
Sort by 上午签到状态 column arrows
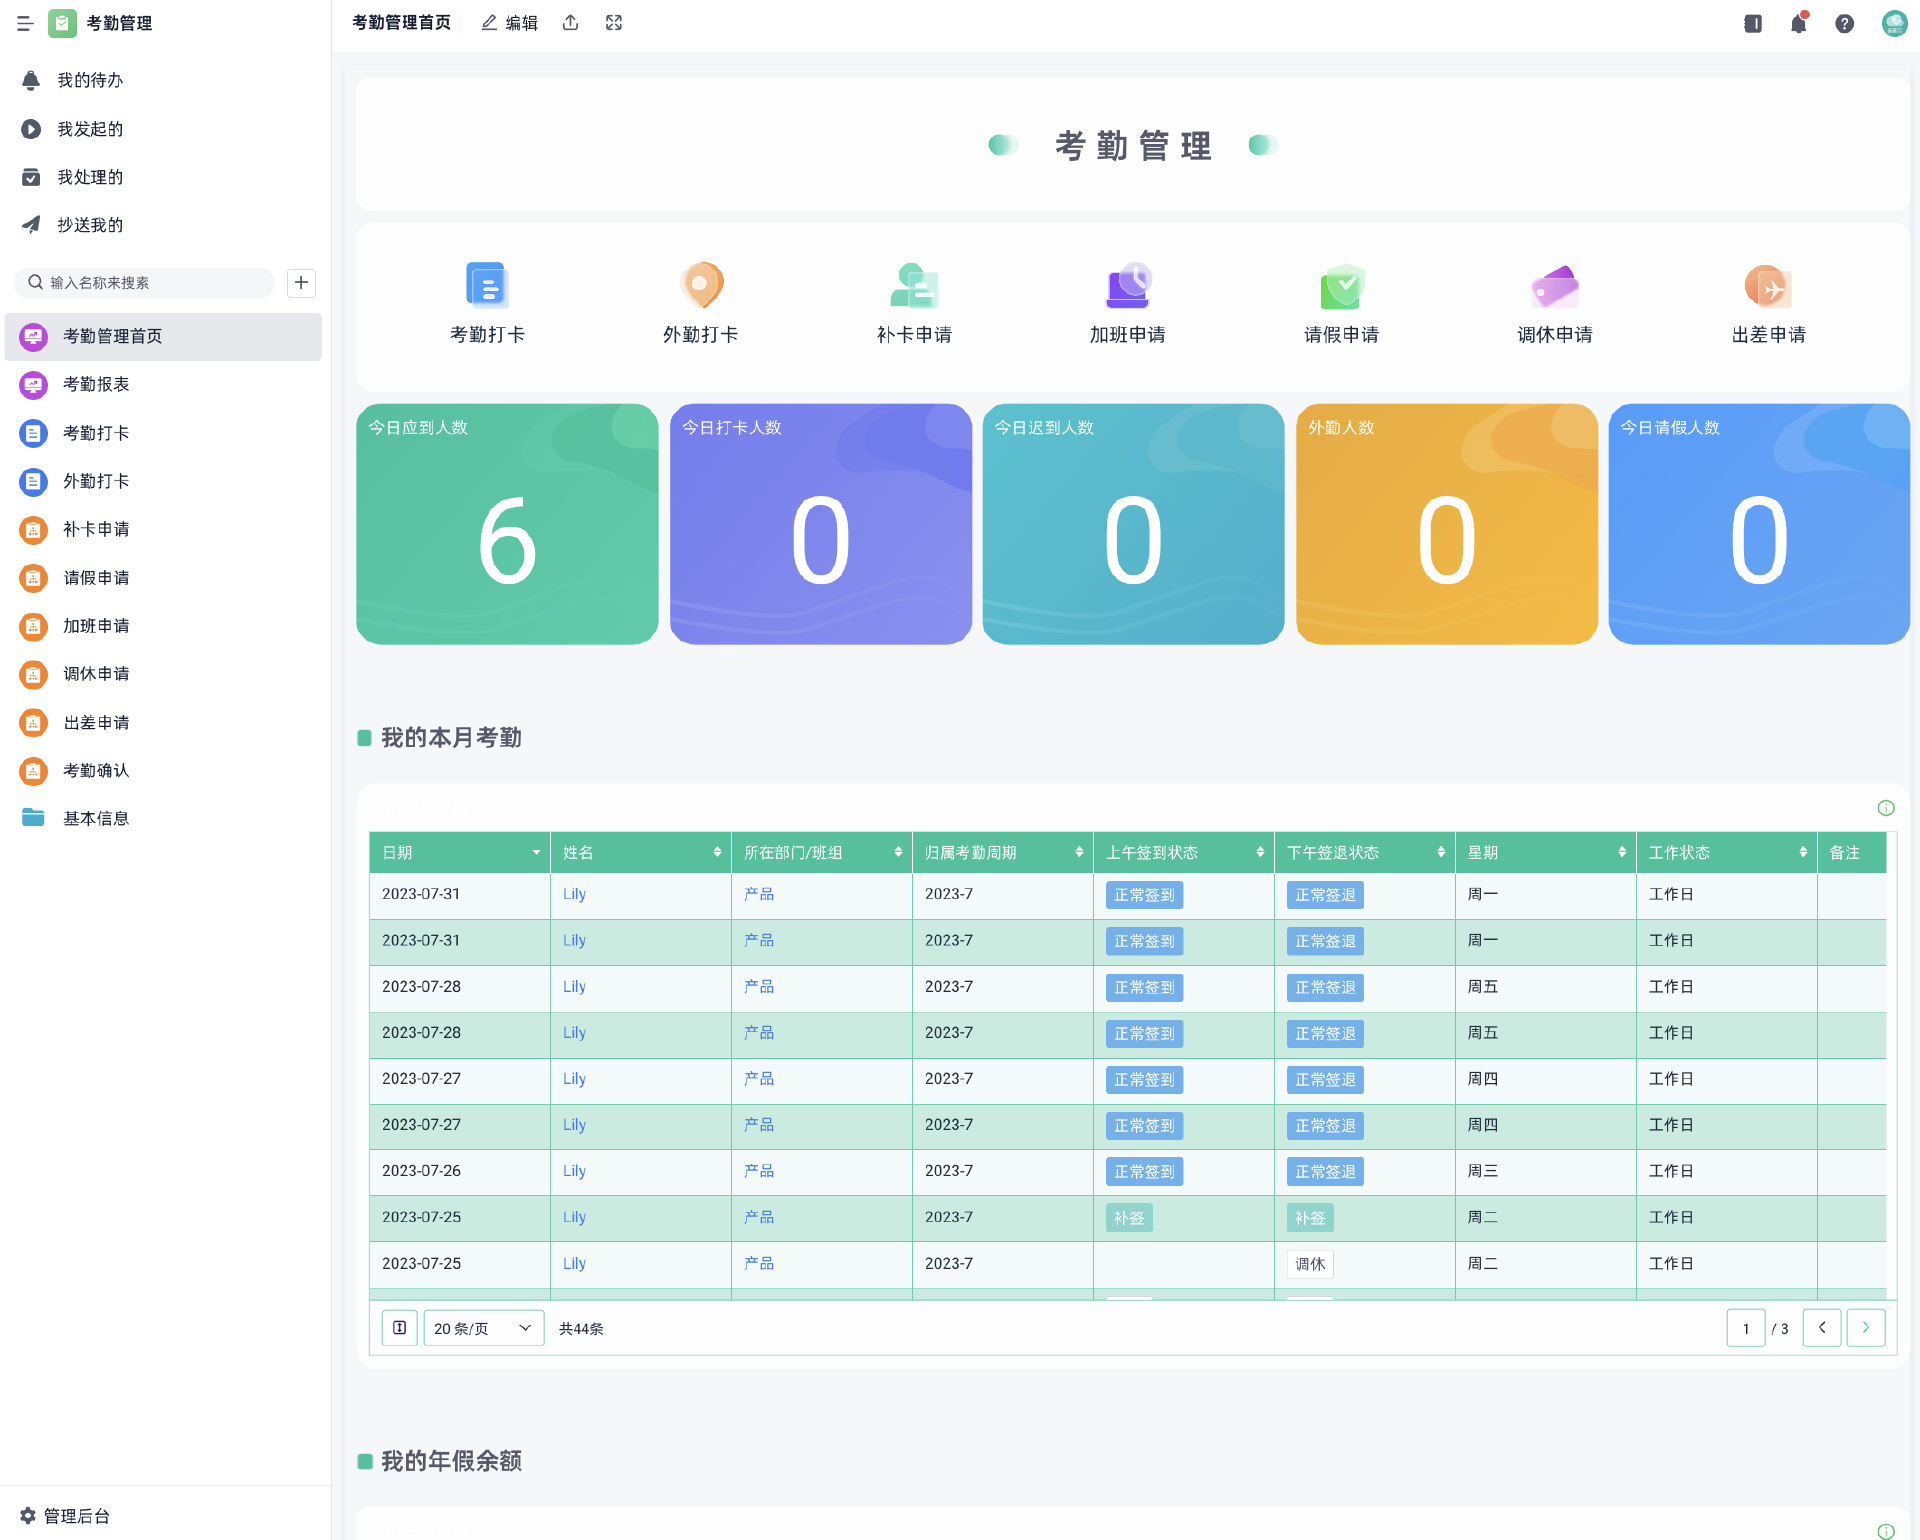[x=1260, y=852]
